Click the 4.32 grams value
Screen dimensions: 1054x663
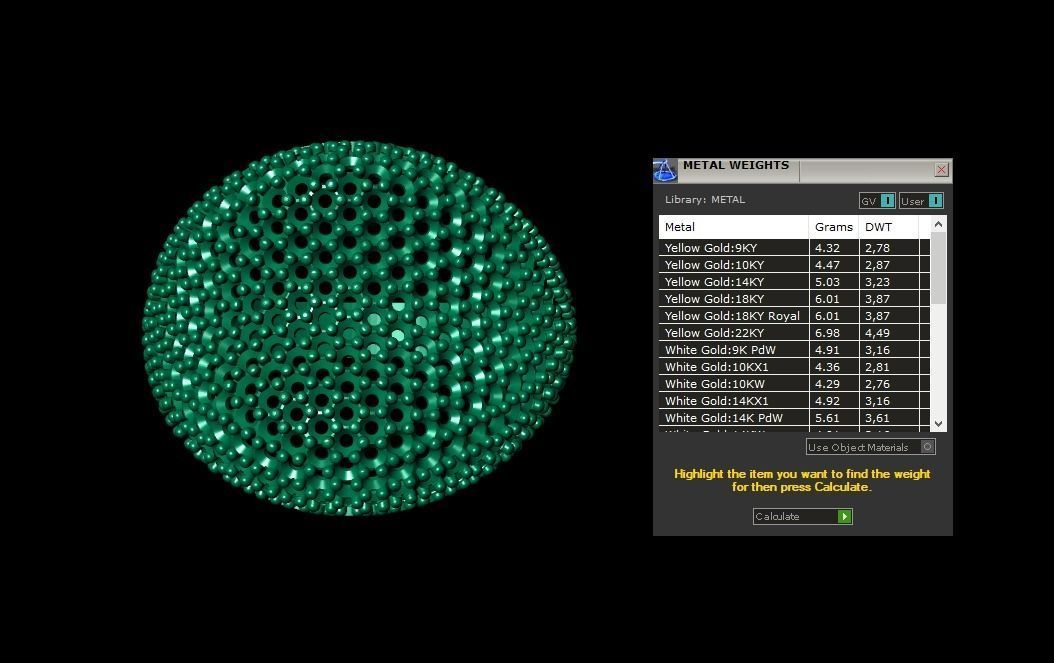coord(827,247)
